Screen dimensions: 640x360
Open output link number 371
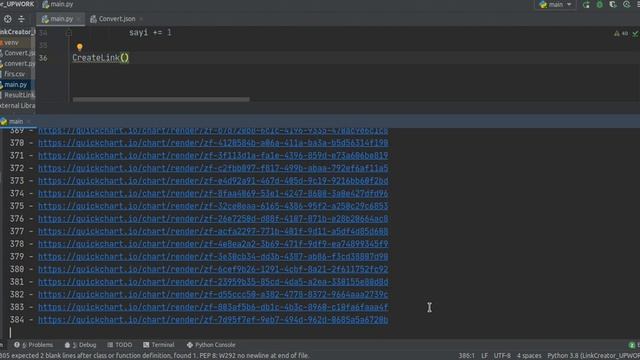click(213, 156)
